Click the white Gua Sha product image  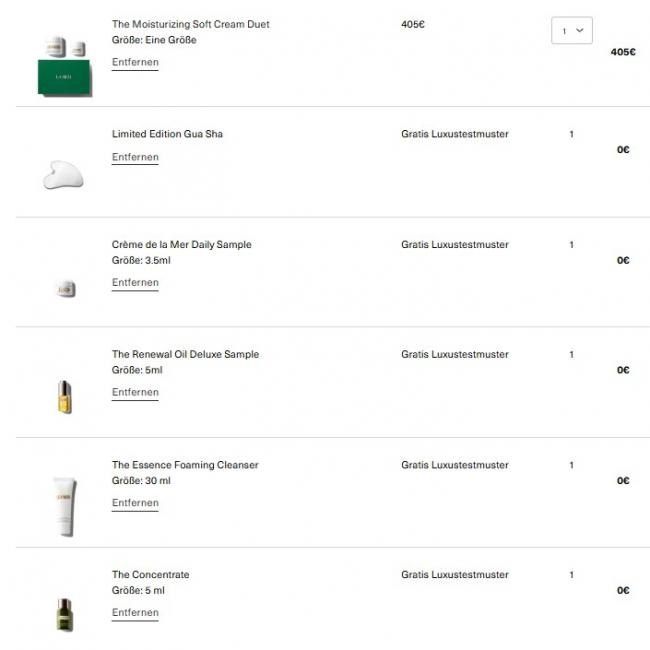(x=63, y=176)
